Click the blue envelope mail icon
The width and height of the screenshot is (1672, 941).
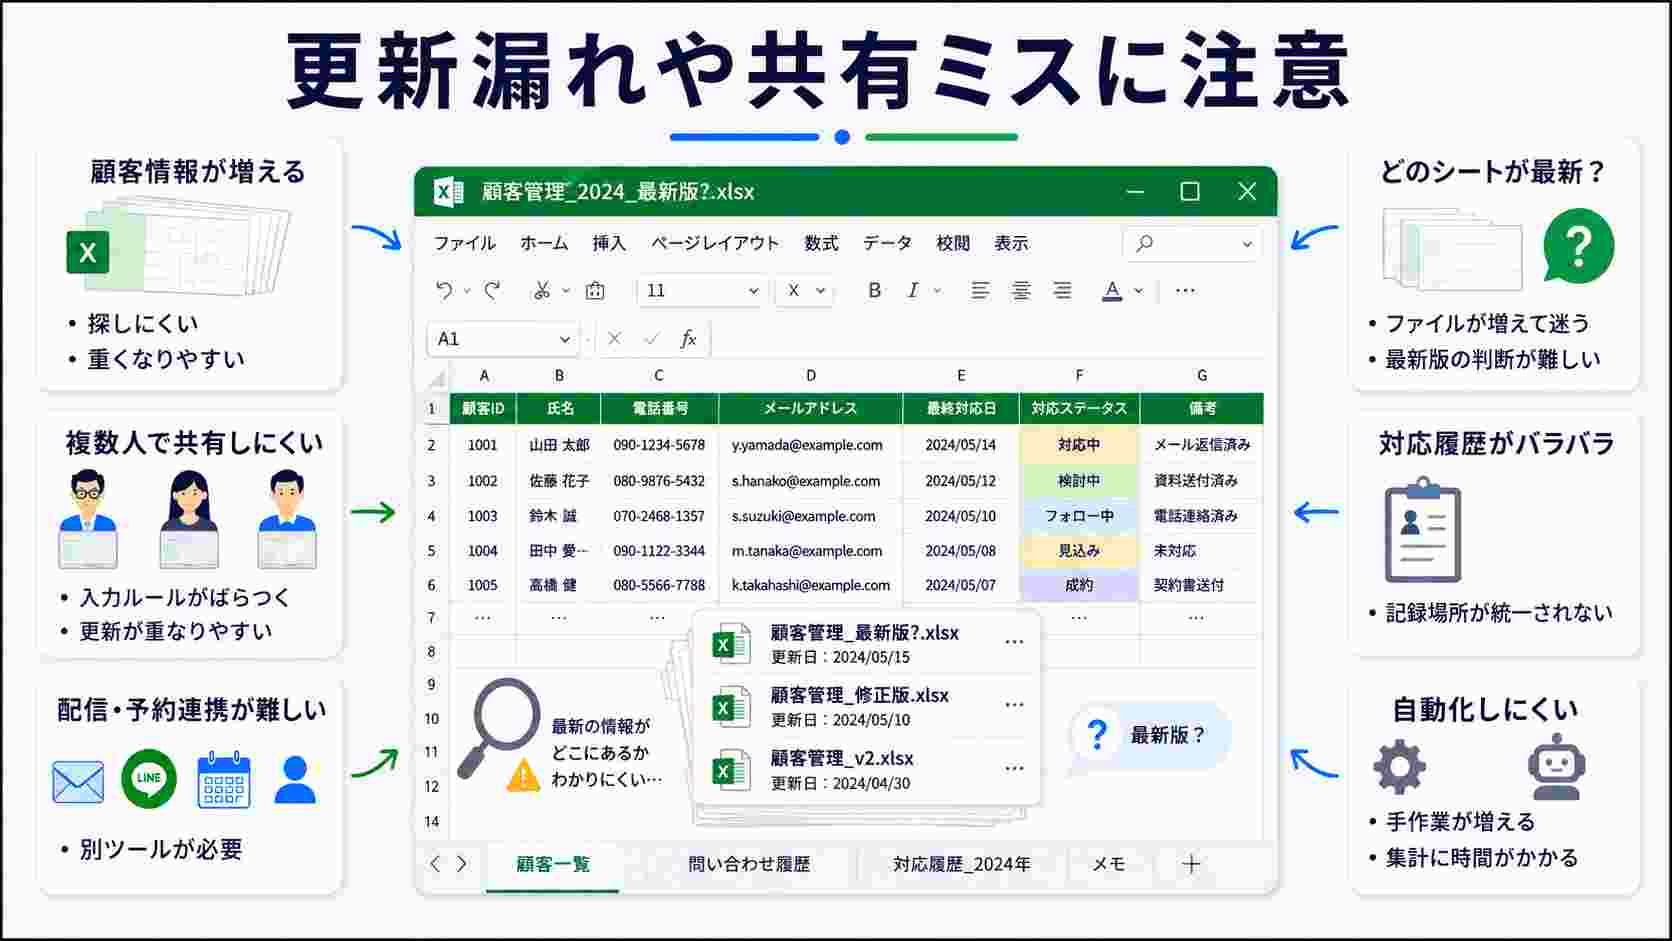click(x=78, y=782)
